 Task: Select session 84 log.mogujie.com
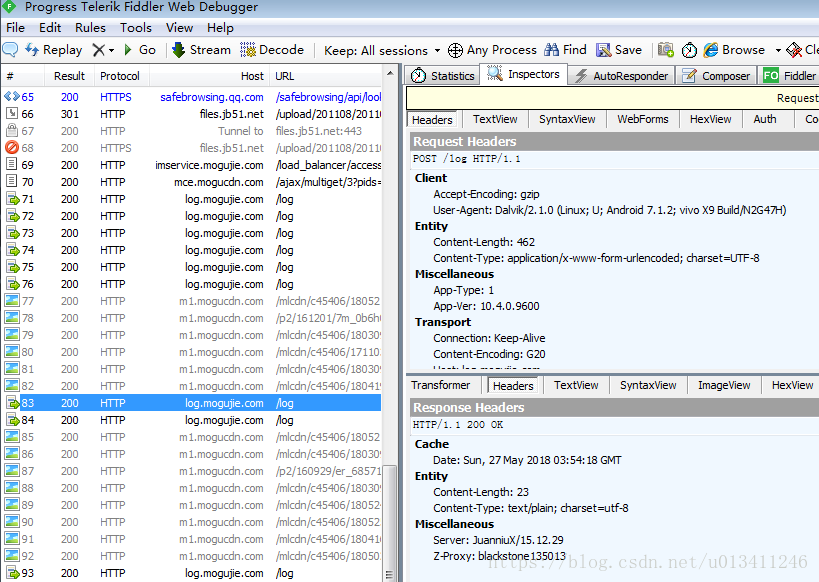(x=192, y=420)
